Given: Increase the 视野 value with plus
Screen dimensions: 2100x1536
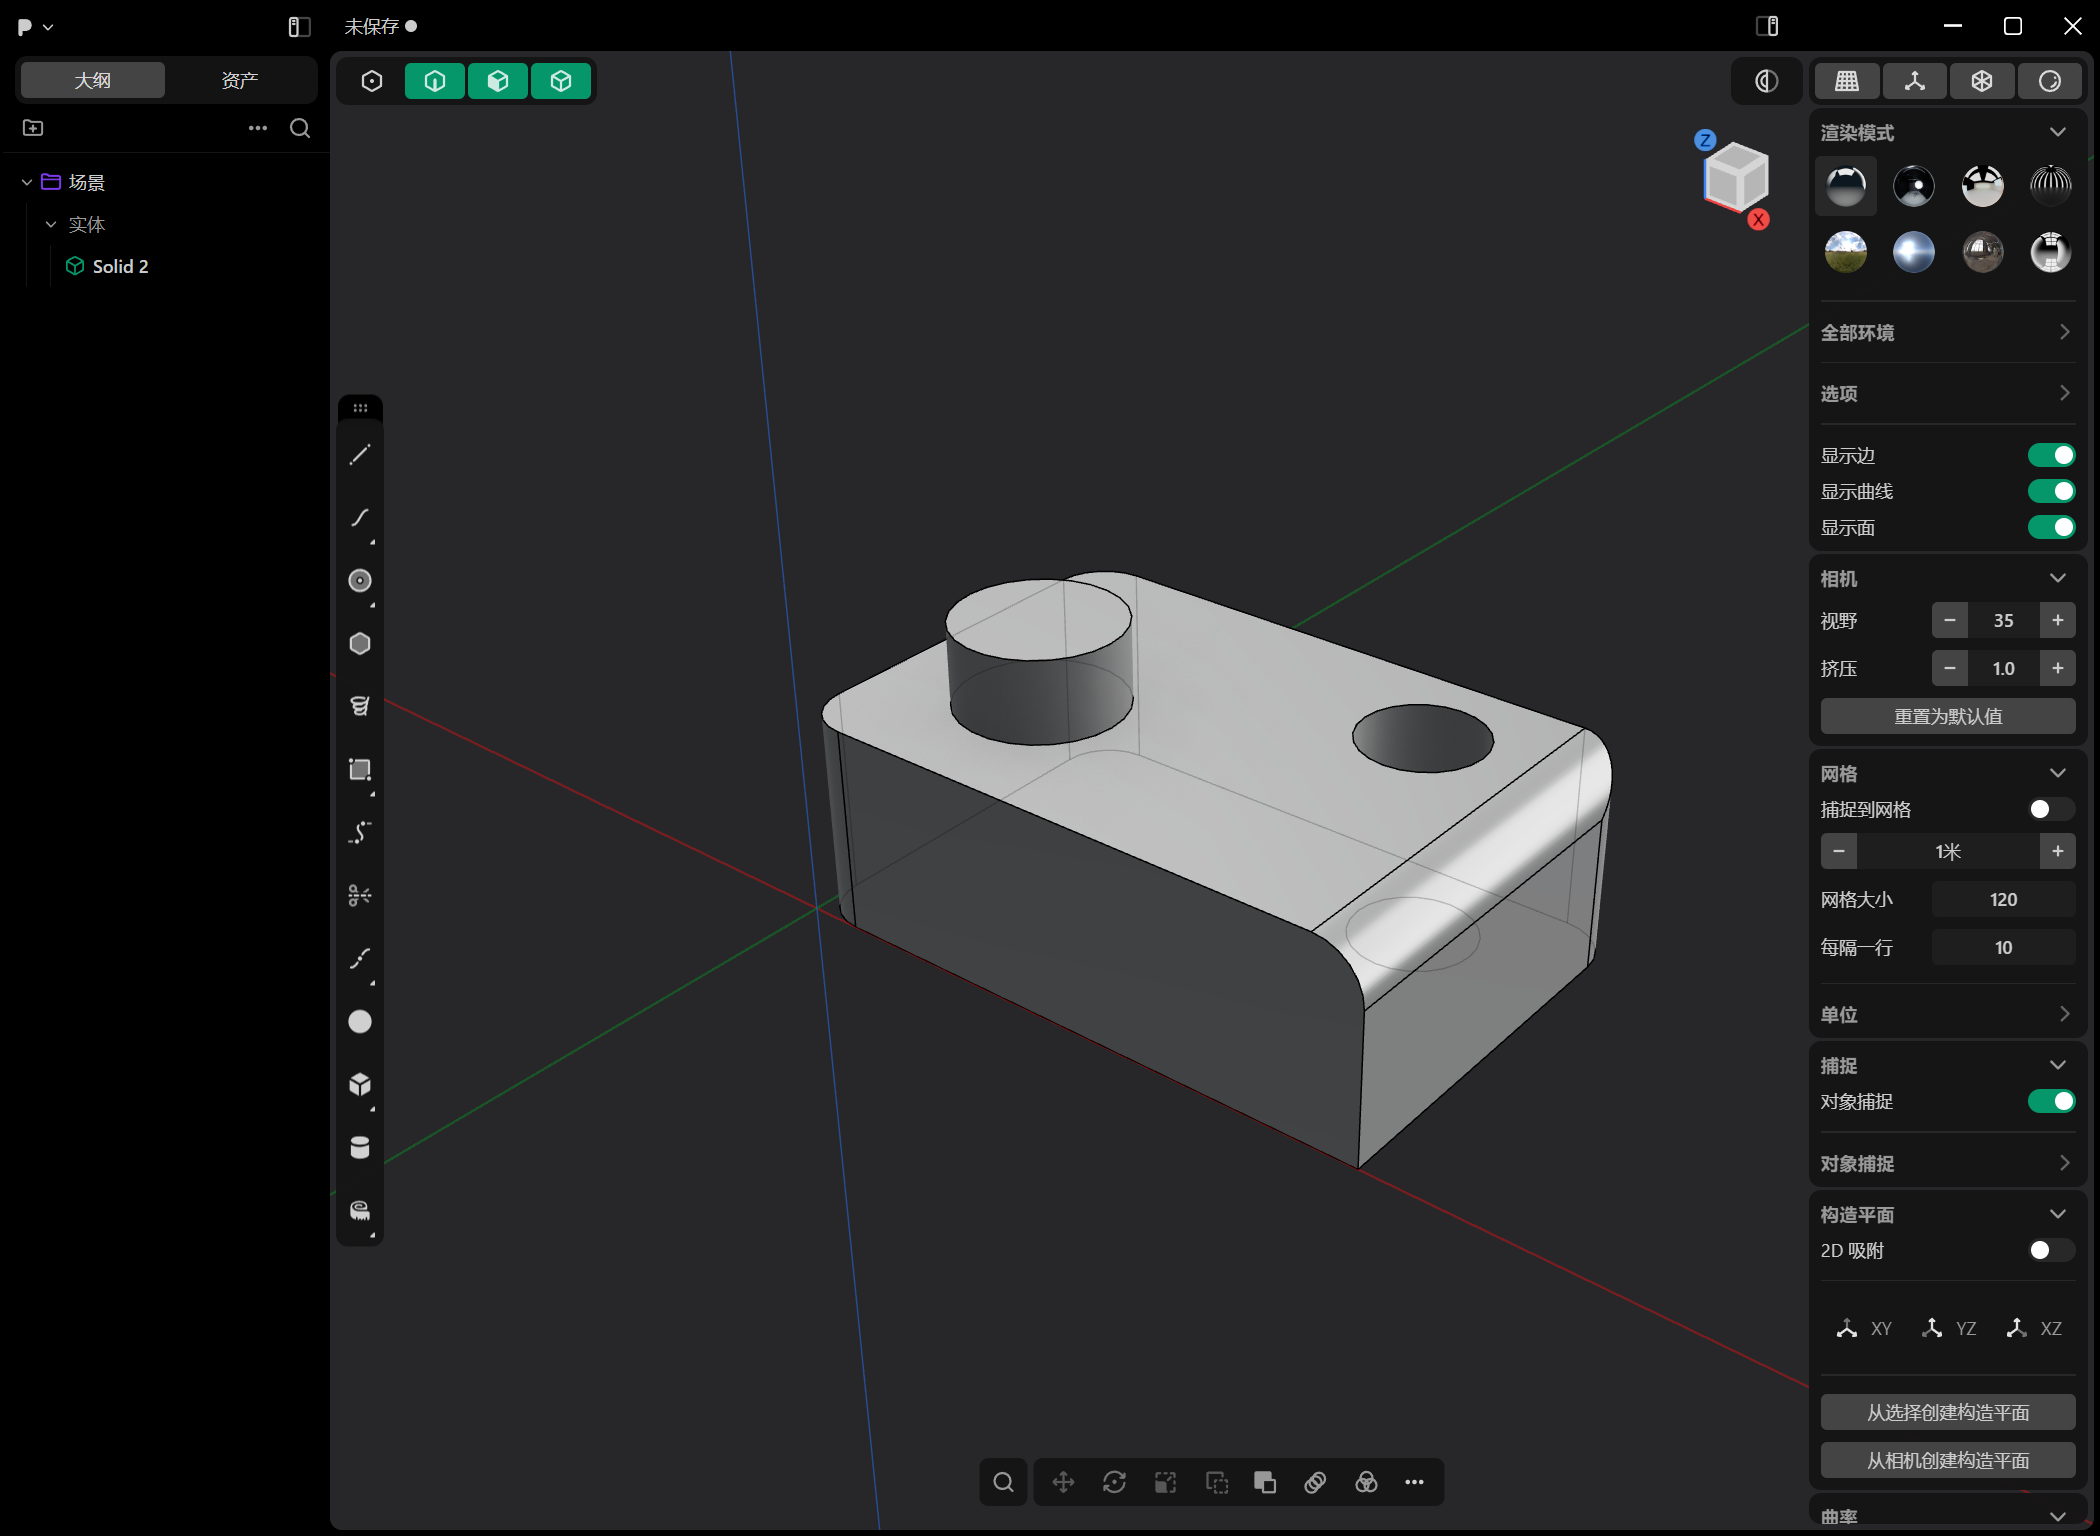Looking at the screenshot, I should 2058,621.
